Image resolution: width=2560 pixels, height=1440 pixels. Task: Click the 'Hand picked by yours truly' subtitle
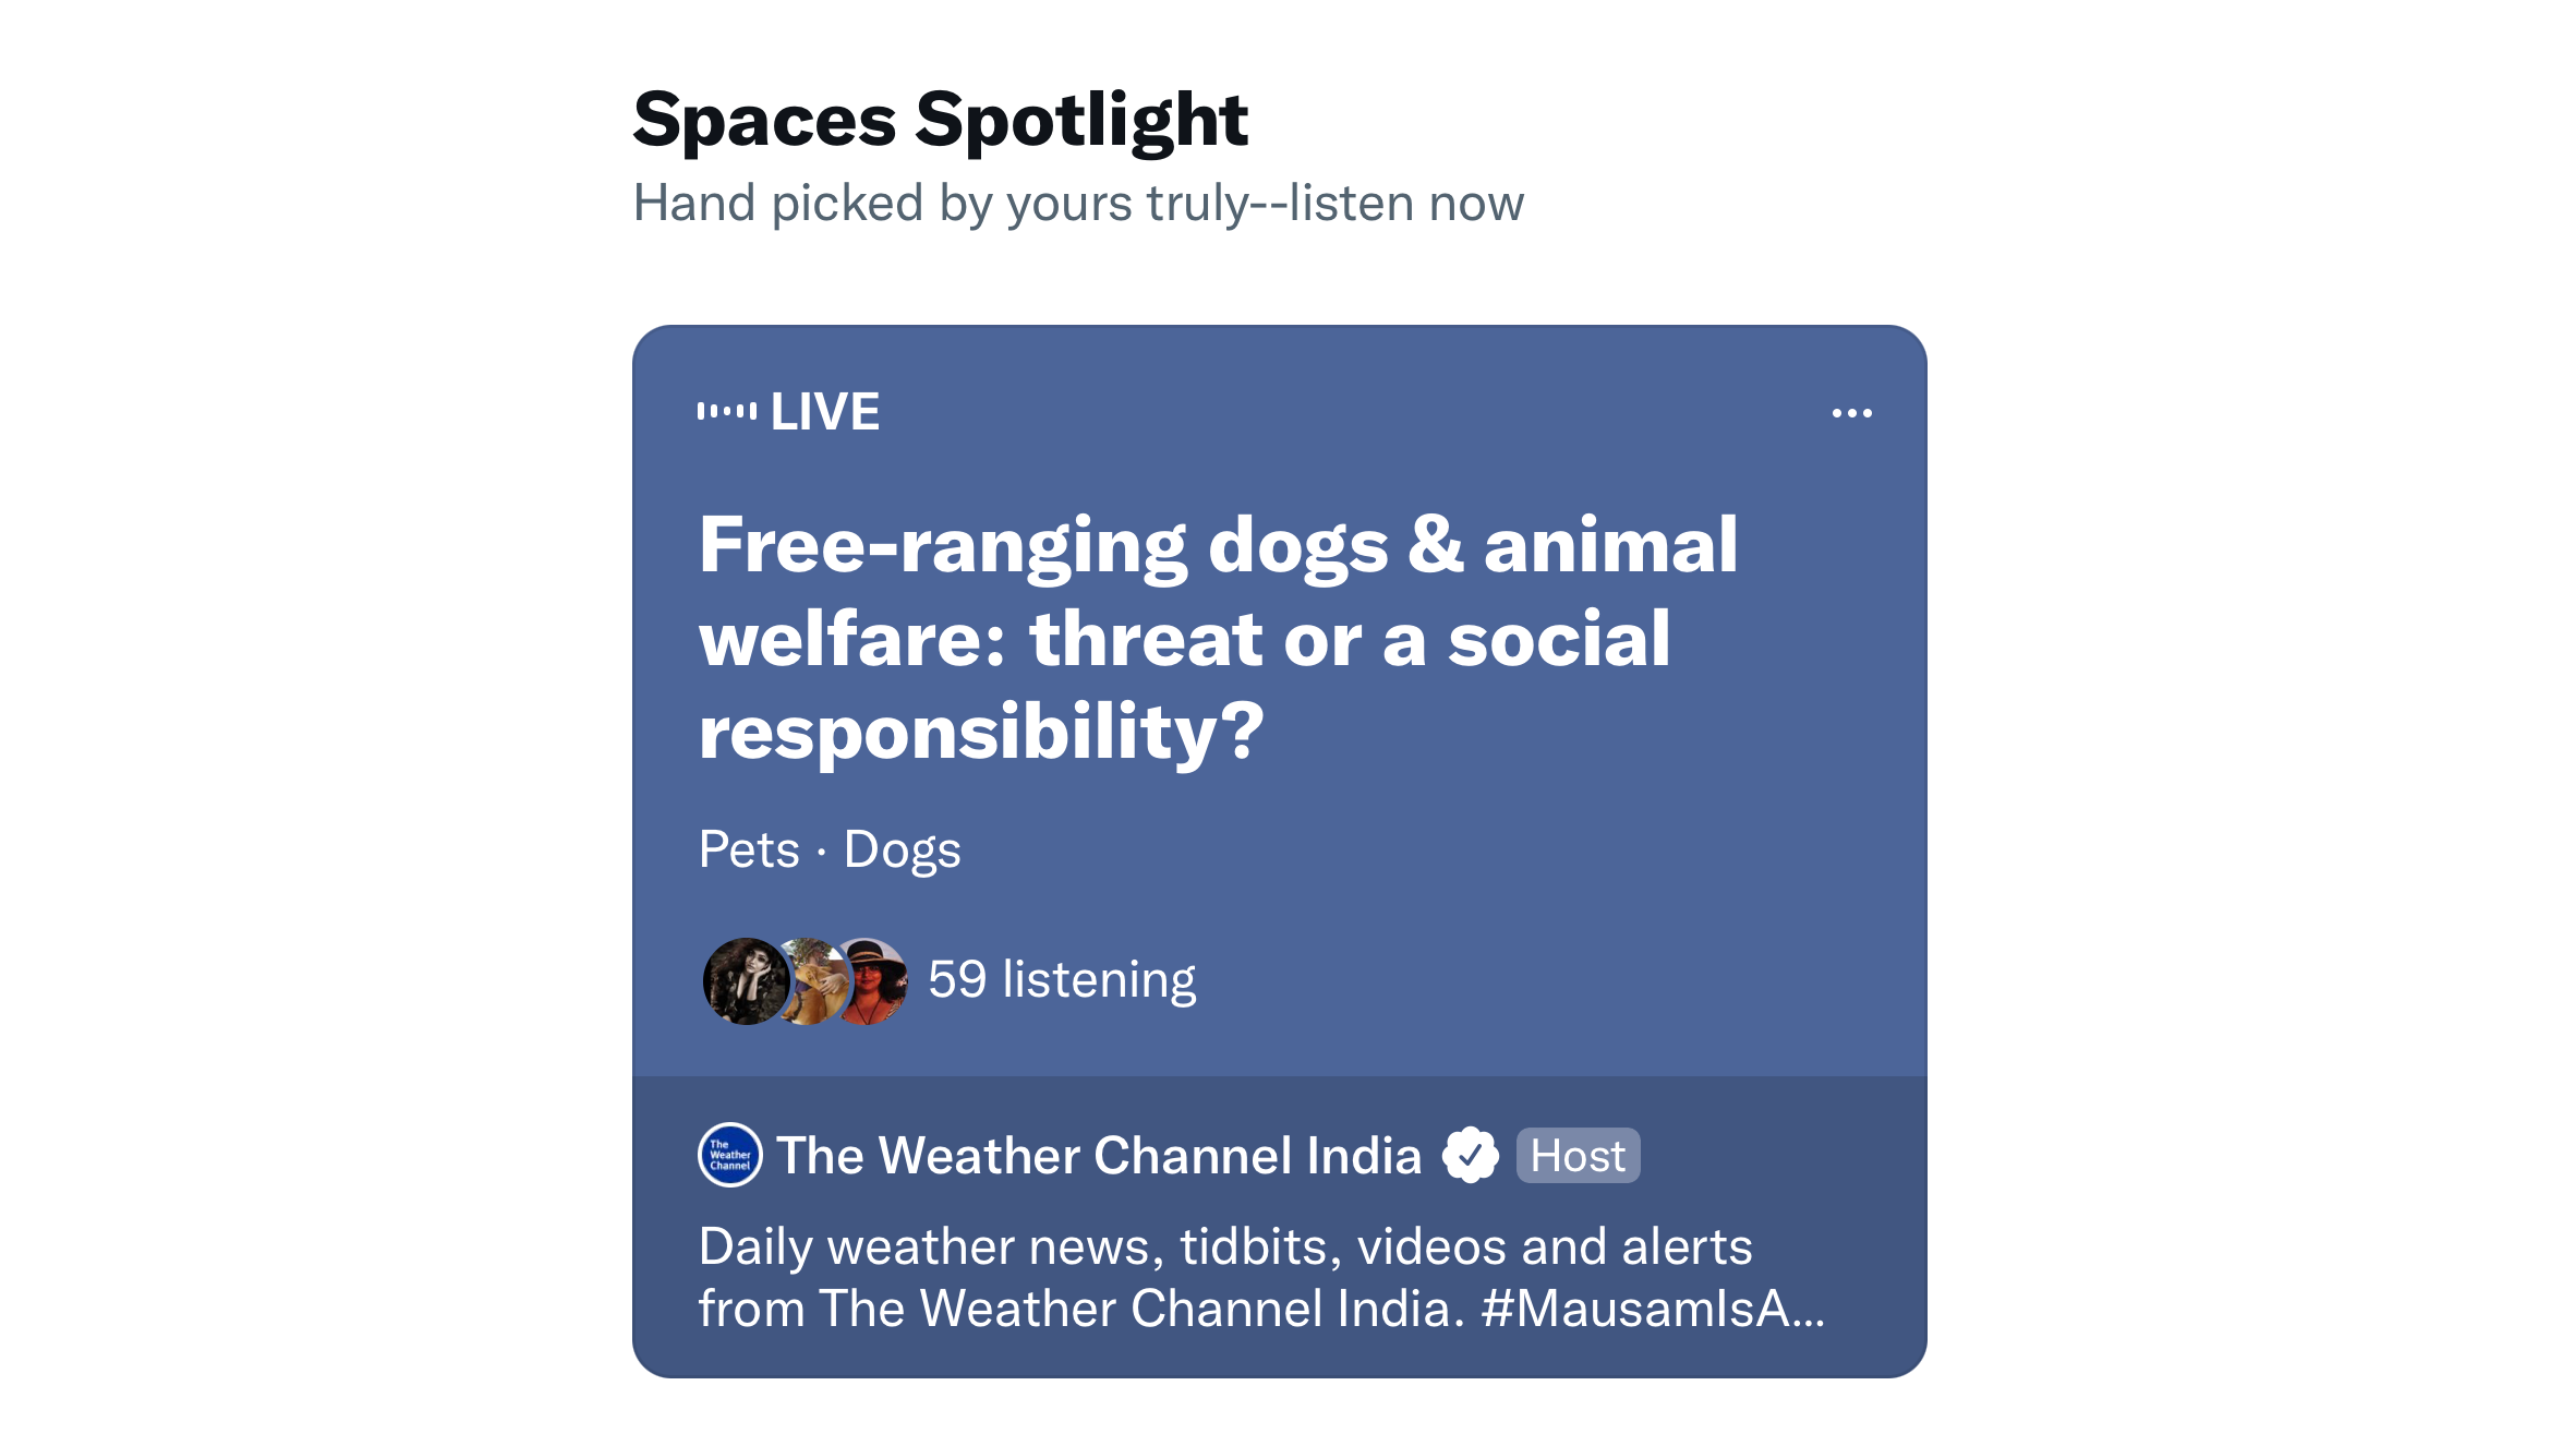pos(1078,203)
